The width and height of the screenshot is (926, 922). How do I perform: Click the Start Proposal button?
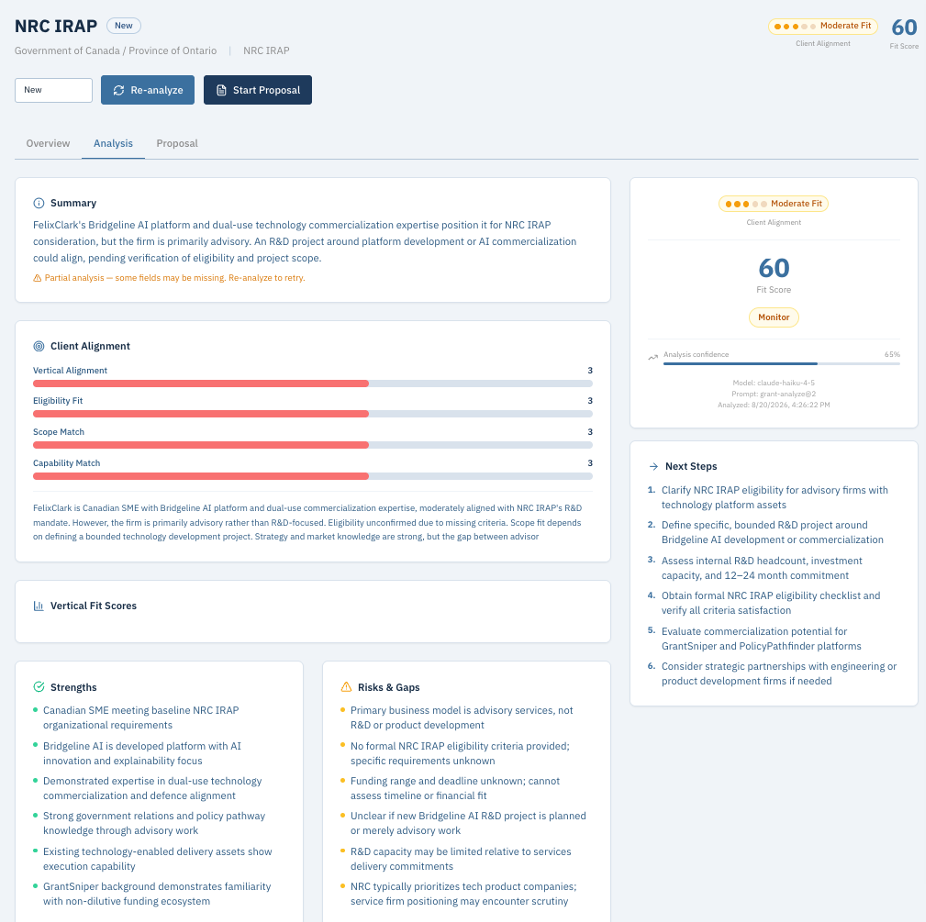coord(257,90)
